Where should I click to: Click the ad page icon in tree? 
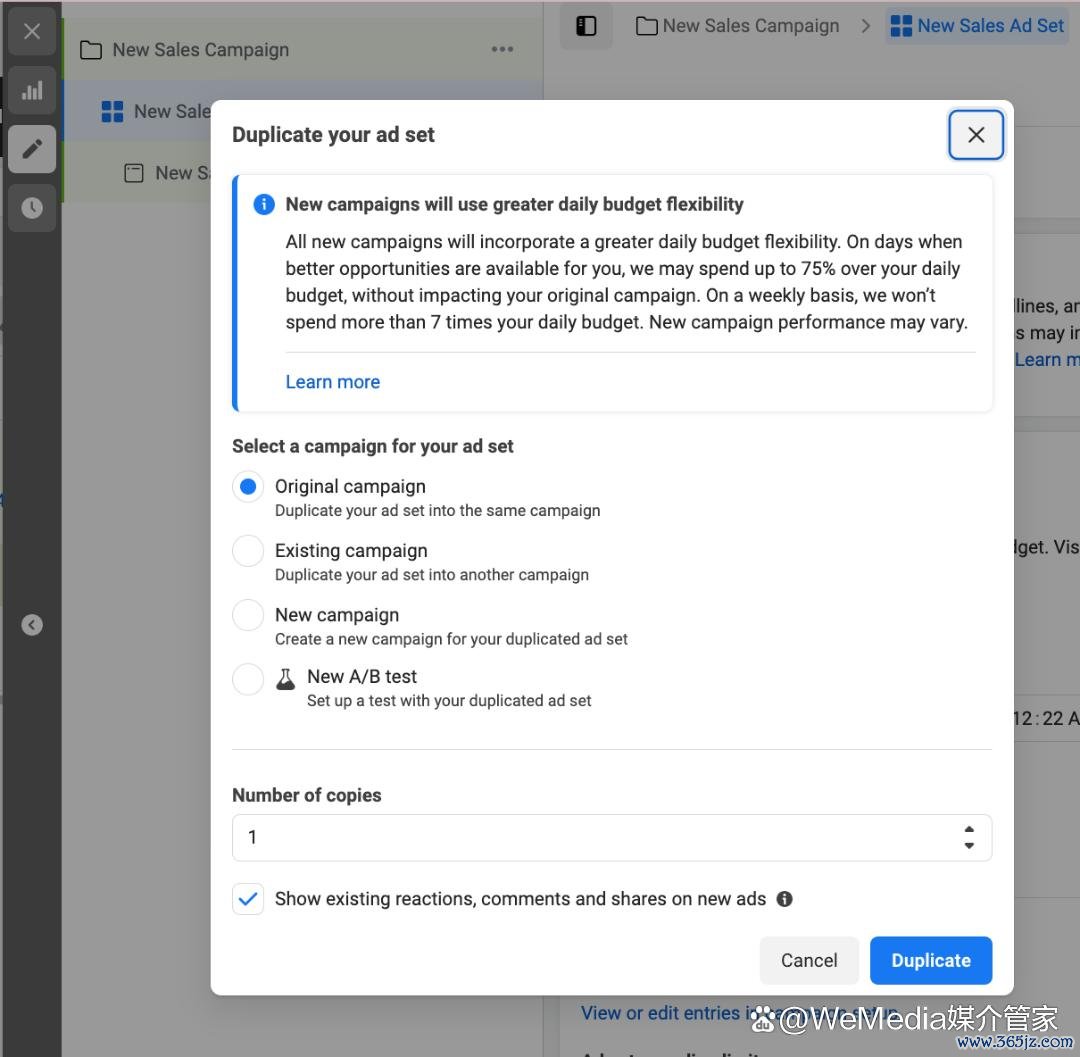click(x=134, y=173)
